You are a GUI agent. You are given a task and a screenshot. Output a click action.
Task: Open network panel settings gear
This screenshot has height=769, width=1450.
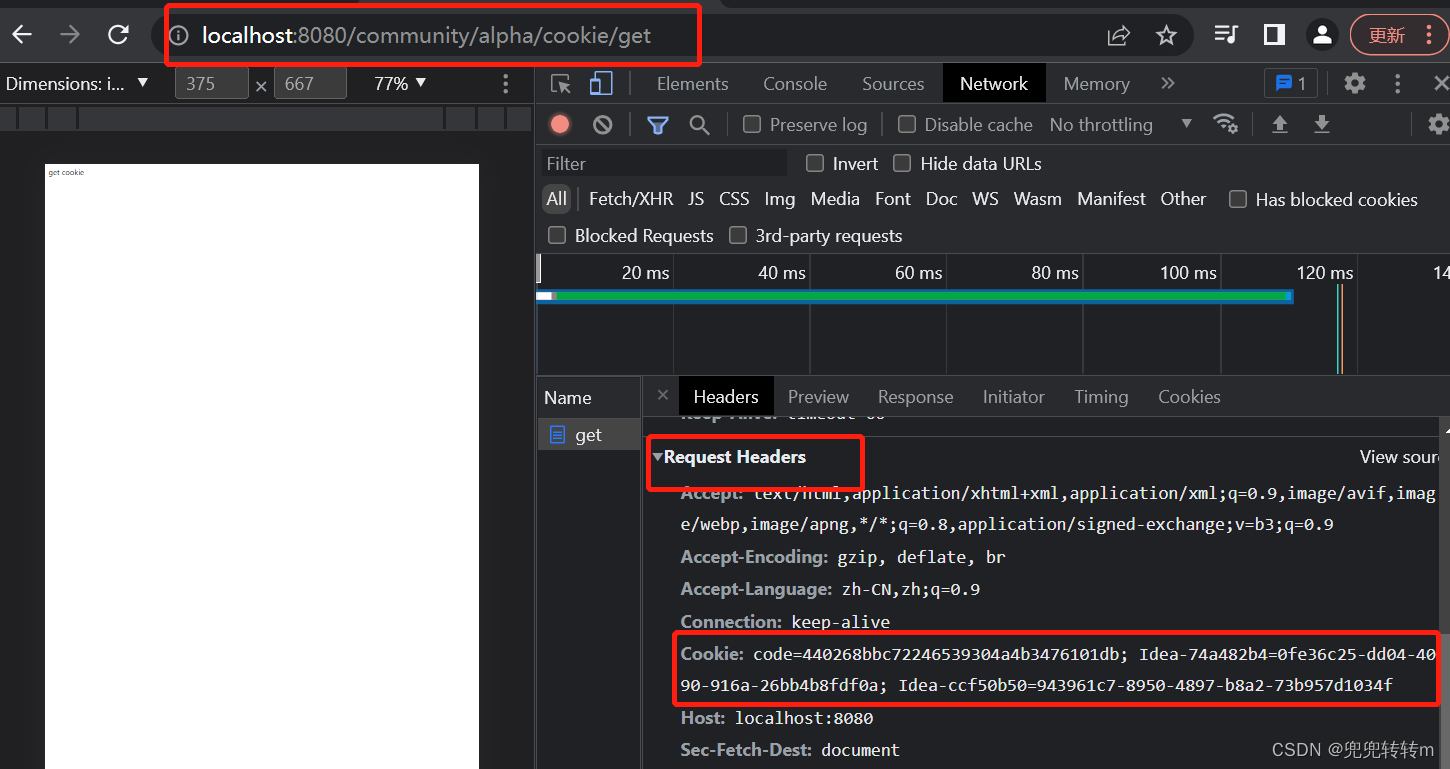point(1438,124)
